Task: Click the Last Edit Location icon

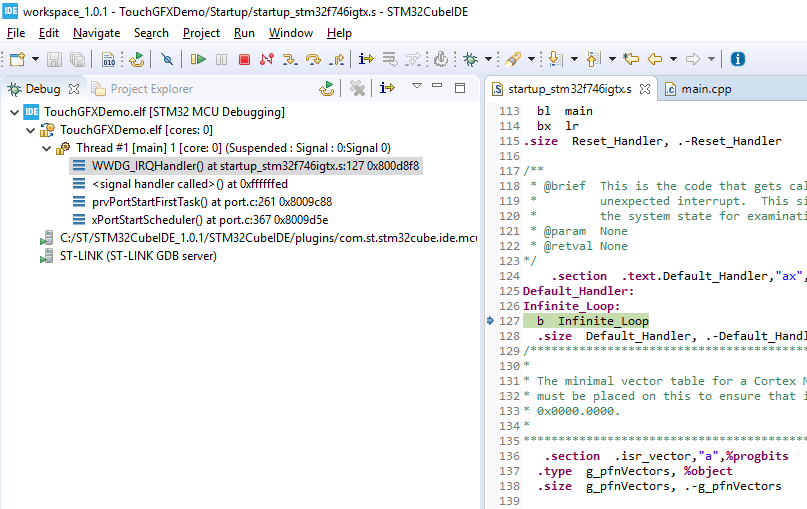Action: (x=631, y=59)
